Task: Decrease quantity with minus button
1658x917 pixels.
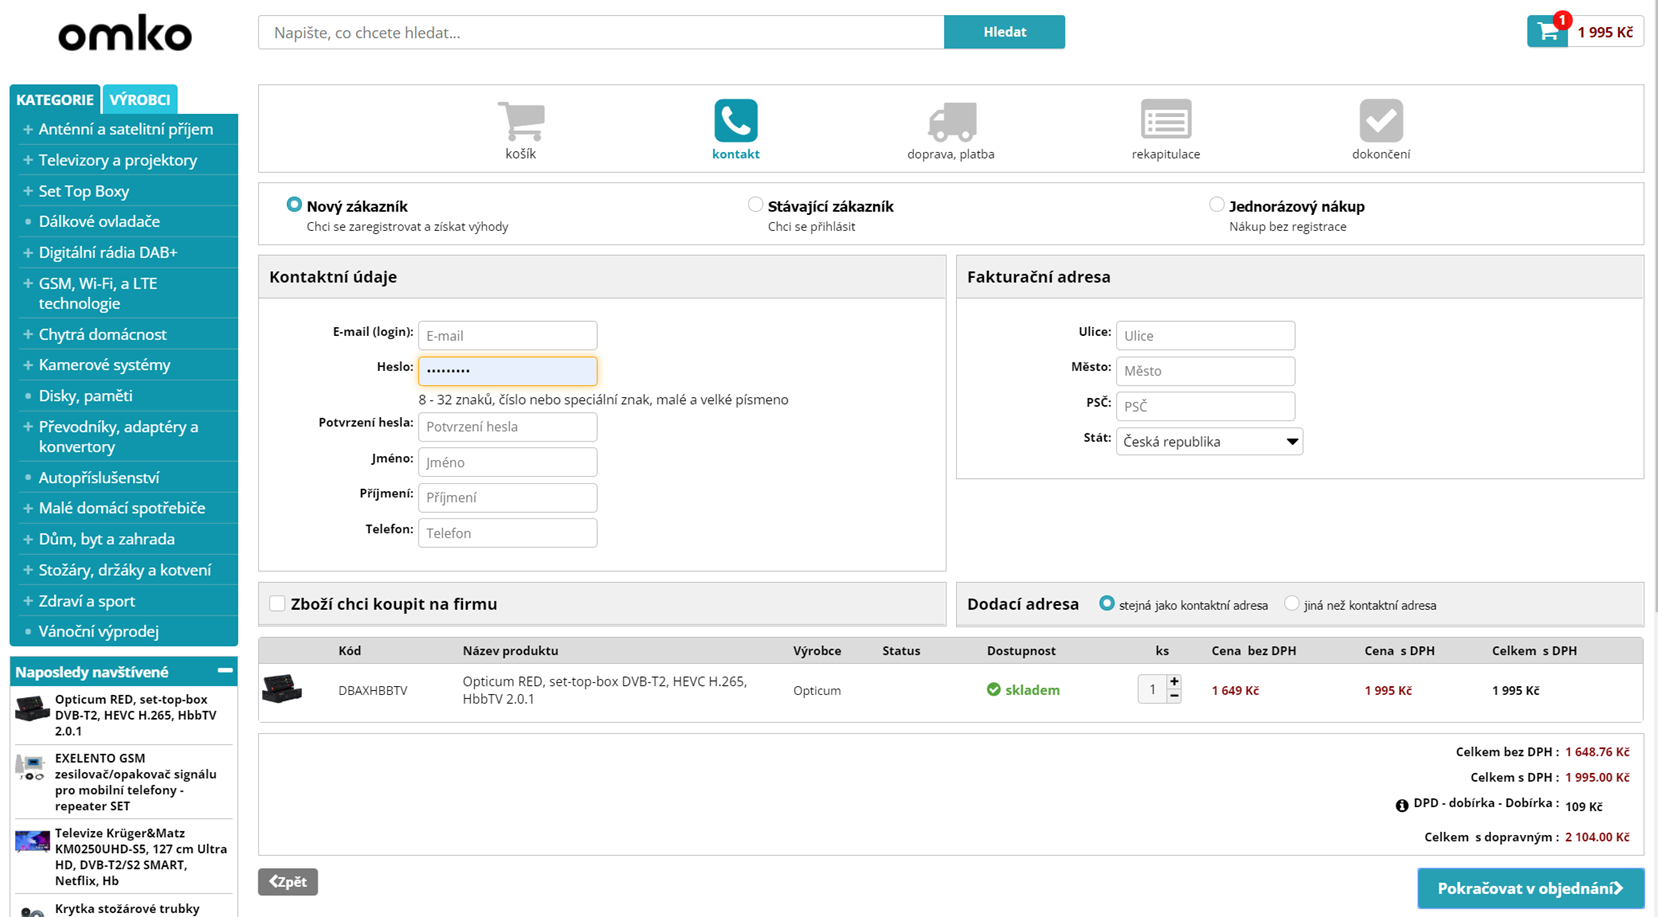Action: 1174,696
